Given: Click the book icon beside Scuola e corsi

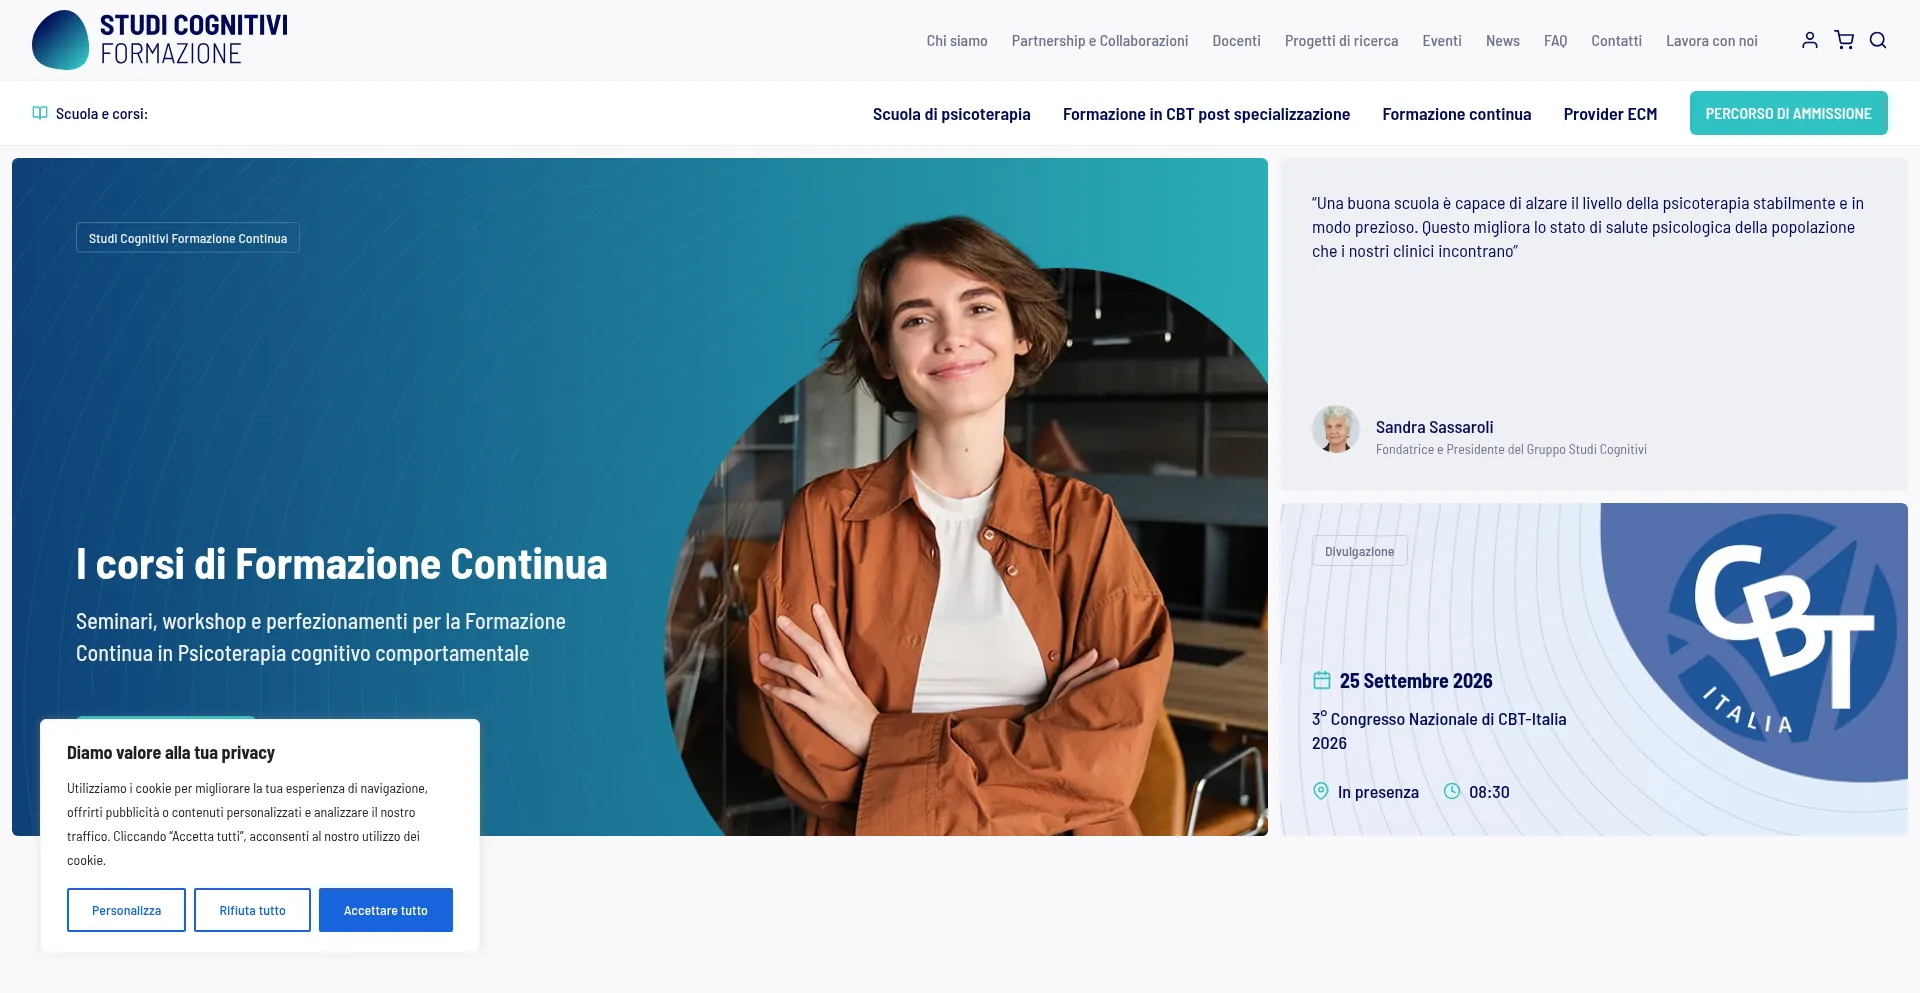Looking at the screenshot, I should click(40, 113).
